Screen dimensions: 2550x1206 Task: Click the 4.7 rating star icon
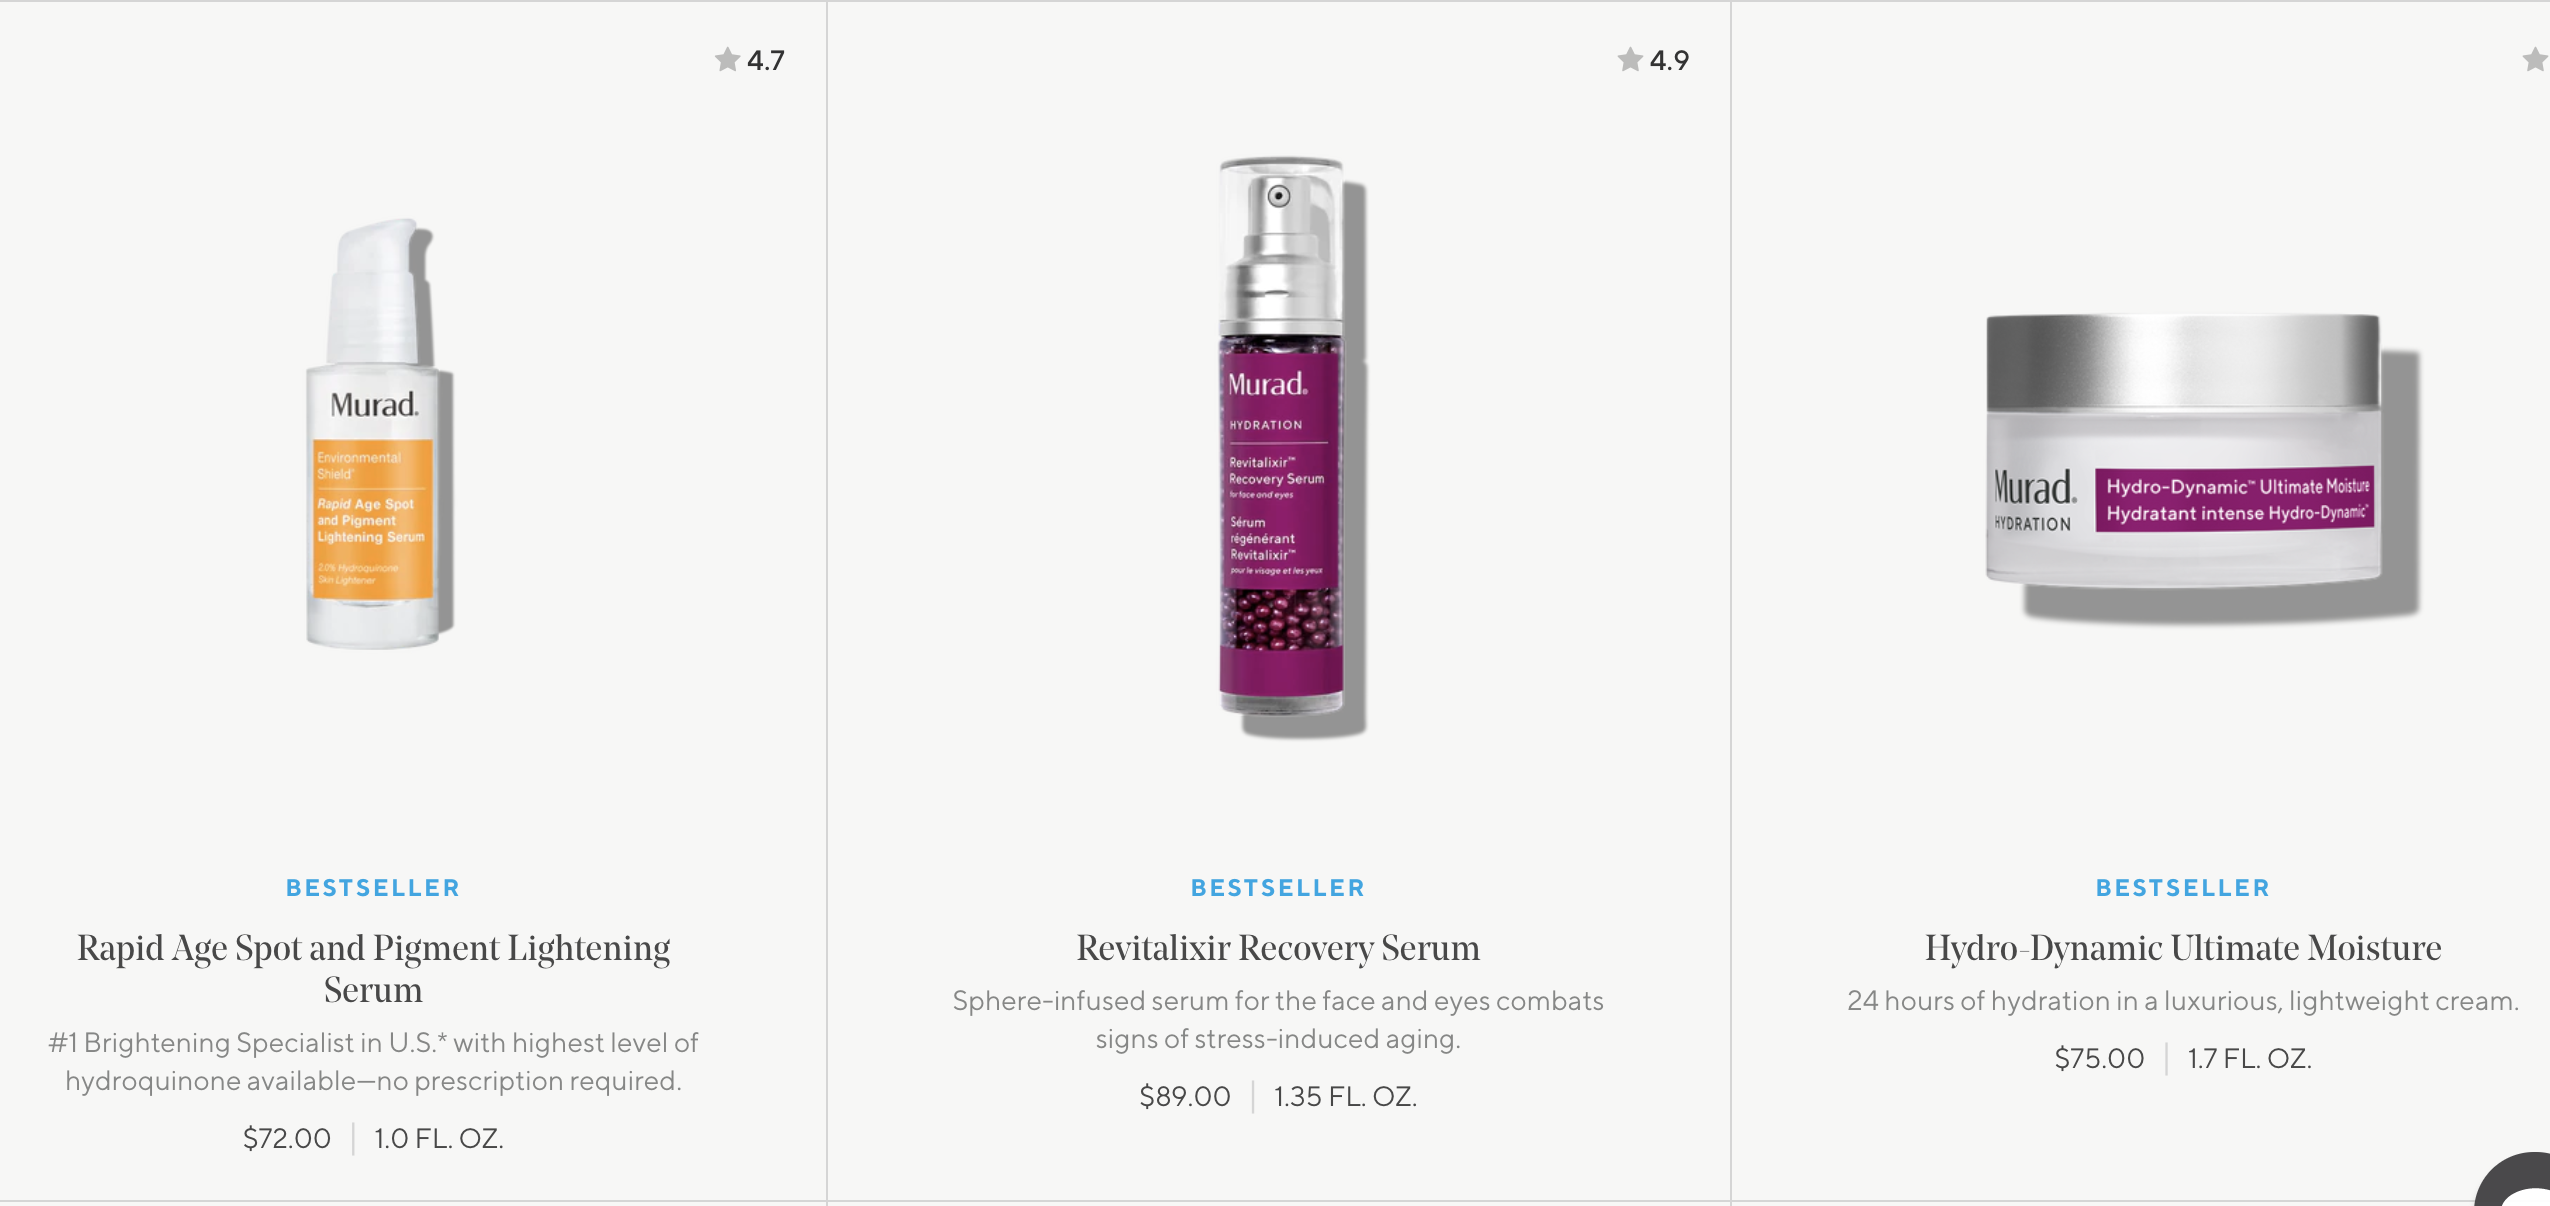pyautogui.click(x=727, y=60)
